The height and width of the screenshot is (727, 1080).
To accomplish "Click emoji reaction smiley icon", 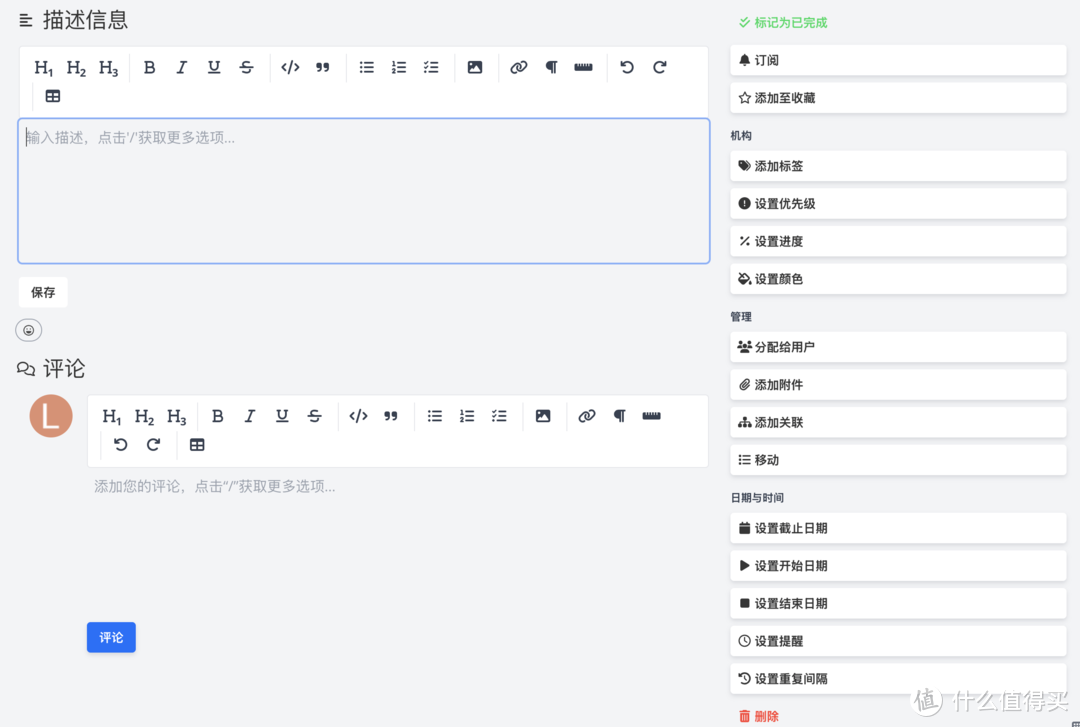I will point(29,330).
